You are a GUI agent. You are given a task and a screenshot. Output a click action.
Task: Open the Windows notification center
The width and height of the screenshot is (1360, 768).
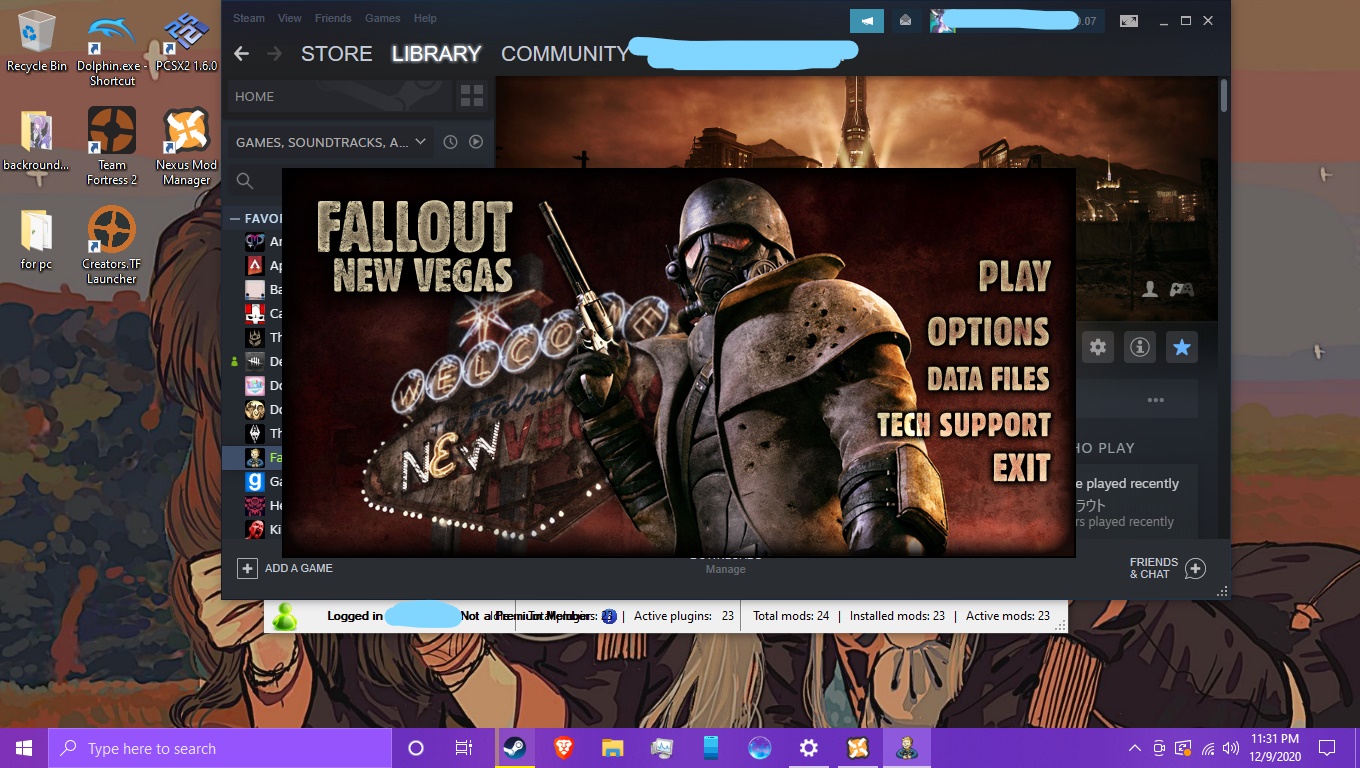pyautogui.click(x=1327, y=748)
